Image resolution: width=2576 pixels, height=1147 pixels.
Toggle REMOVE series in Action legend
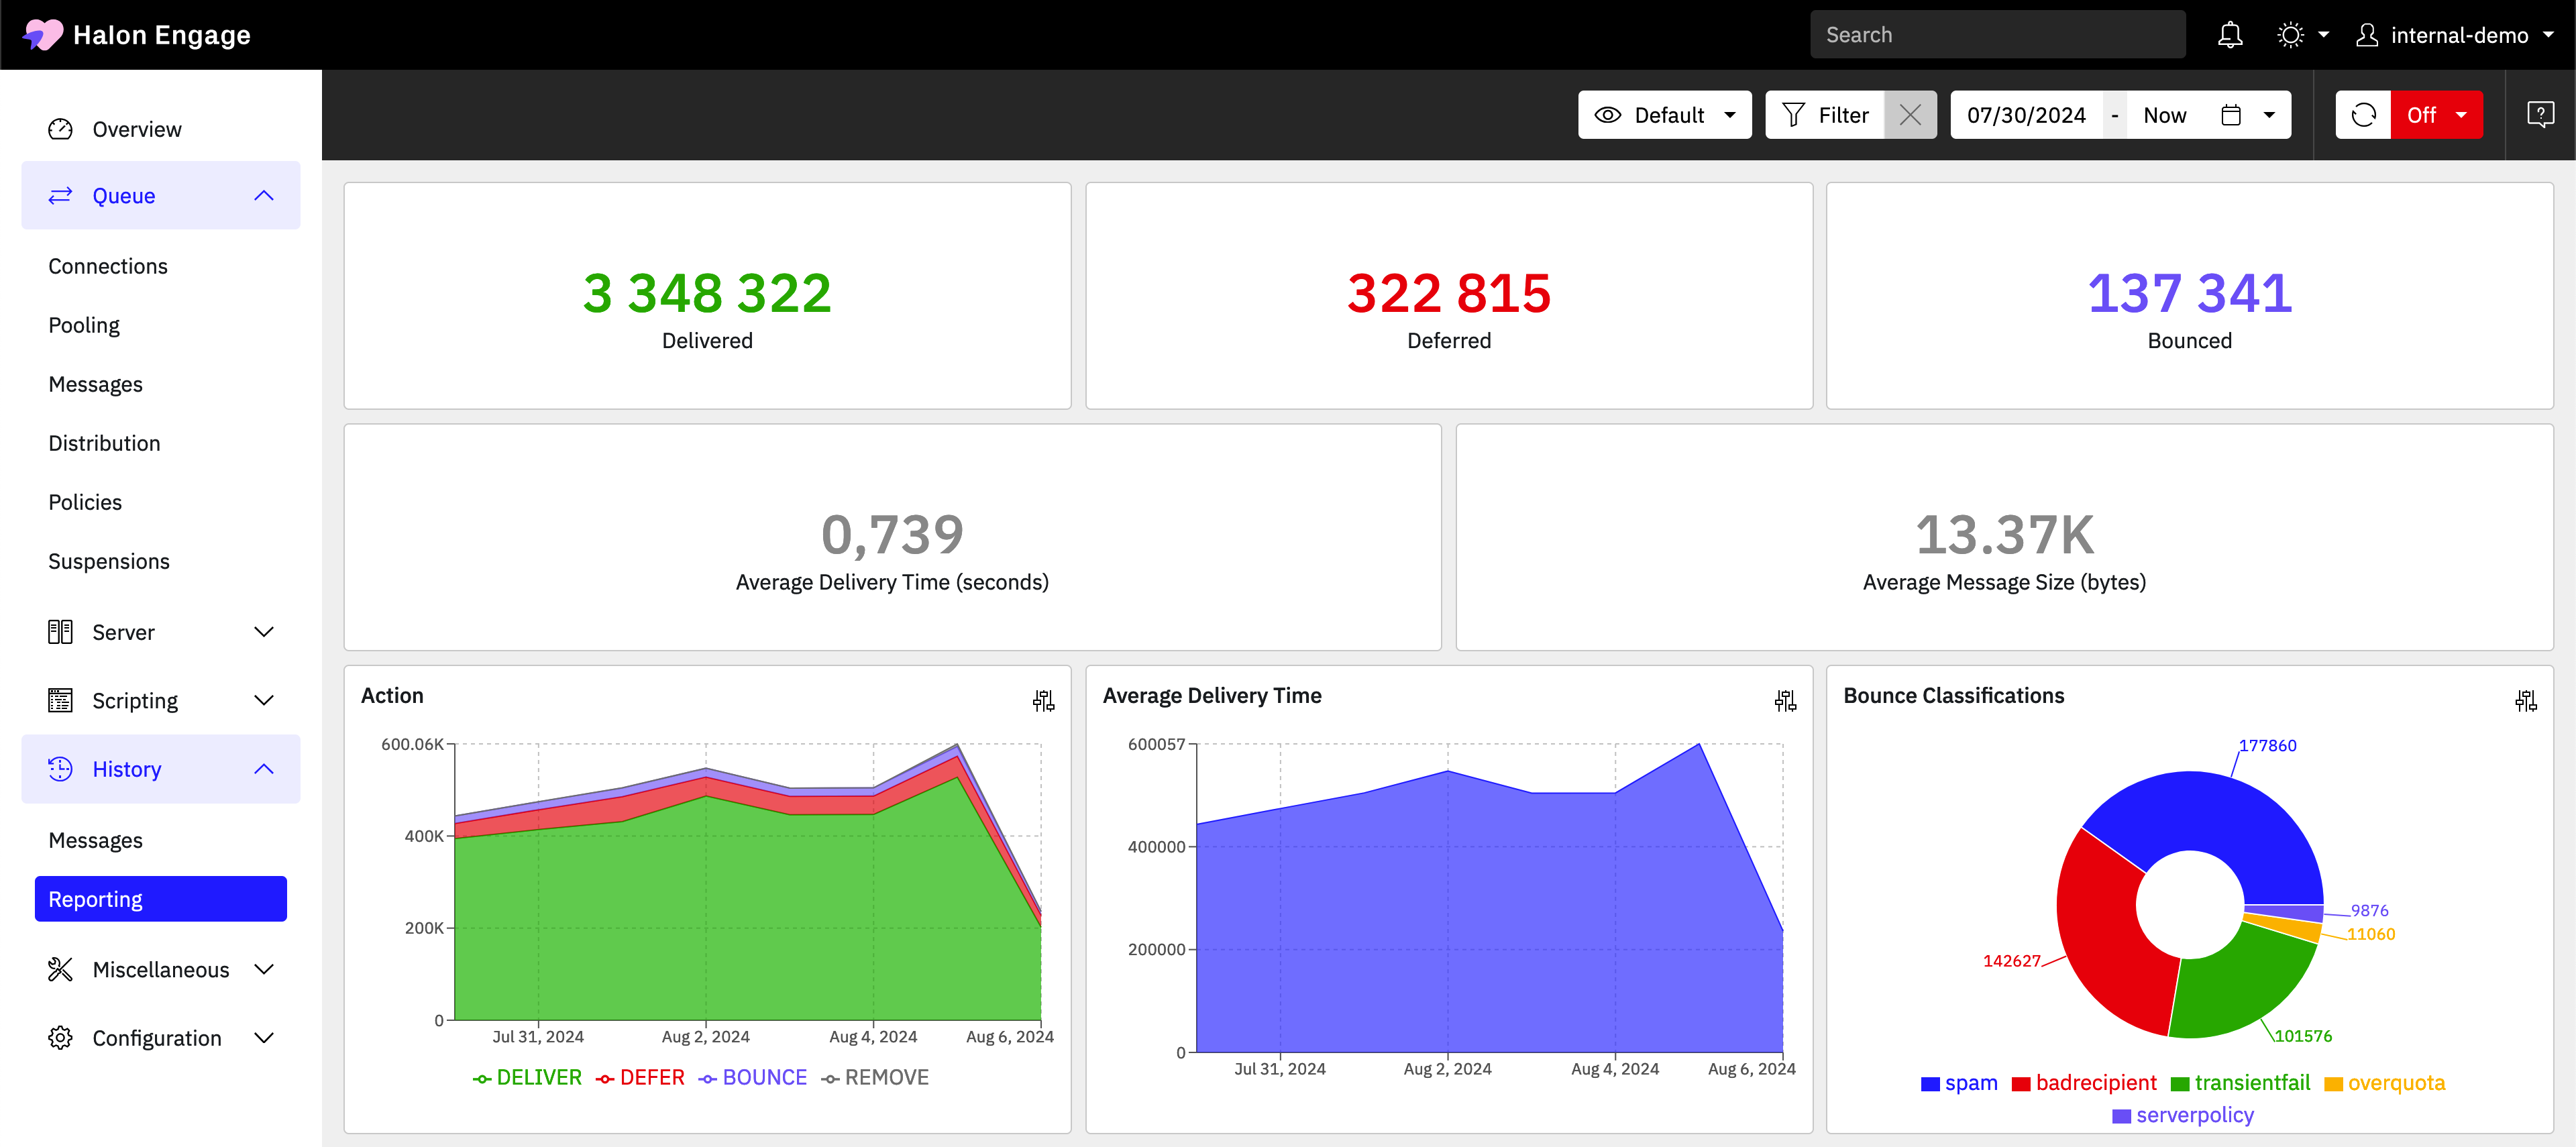(x=875, y=1078)
